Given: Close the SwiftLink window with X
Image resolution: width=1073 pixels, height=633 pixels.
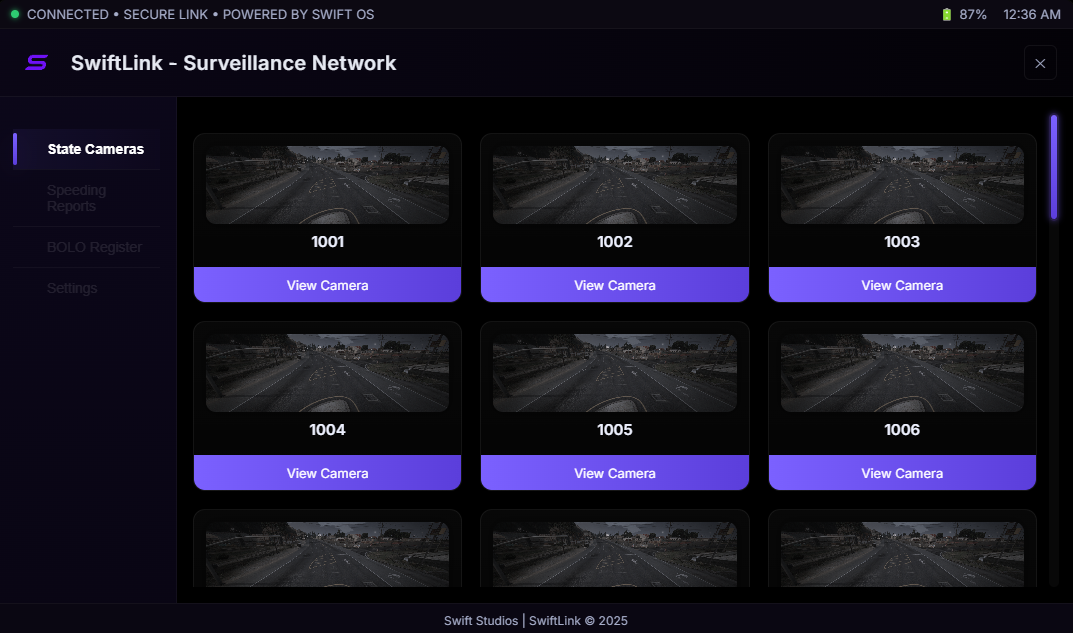Looking at the screenshot, I should (x=1040, y=63).
